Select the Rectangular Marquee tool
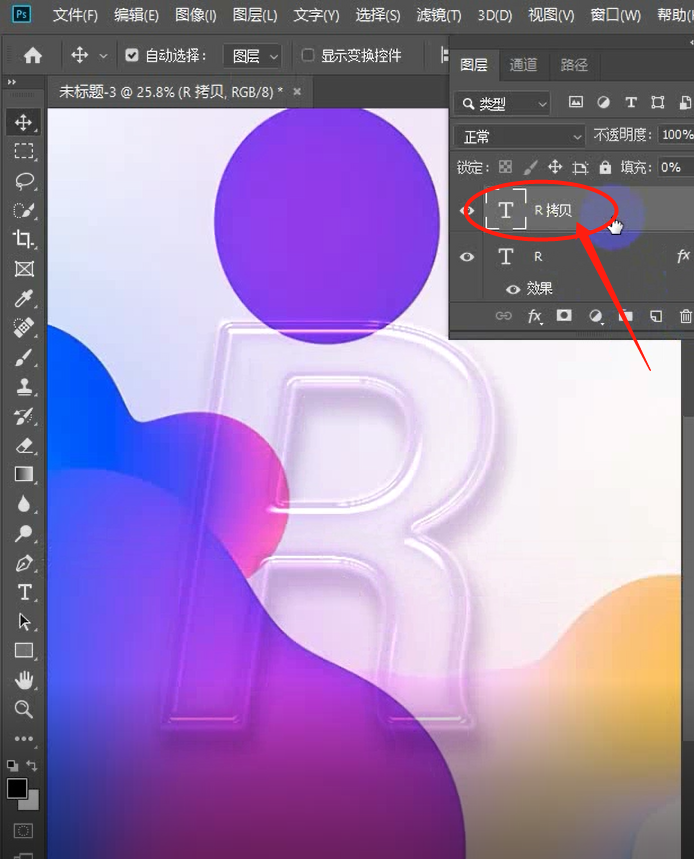694x859 pixels. point(24,151)
